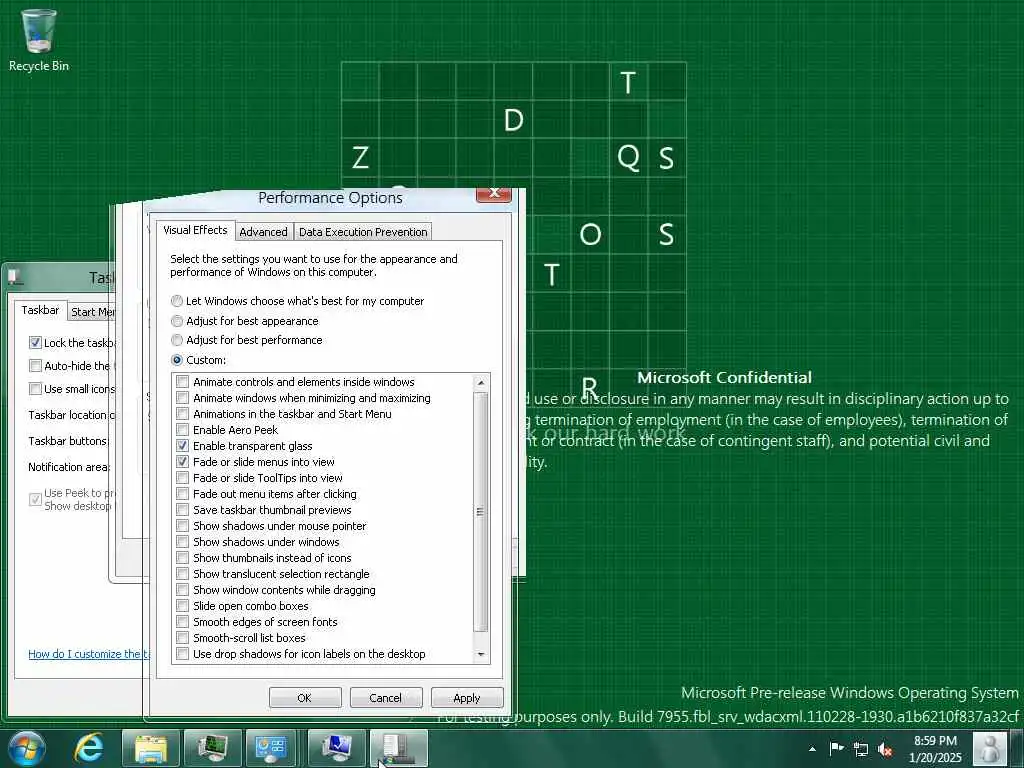Check Auto-hide the taskbar option
The height and width of the screenshot is (768, 1024).
(36, 366)
